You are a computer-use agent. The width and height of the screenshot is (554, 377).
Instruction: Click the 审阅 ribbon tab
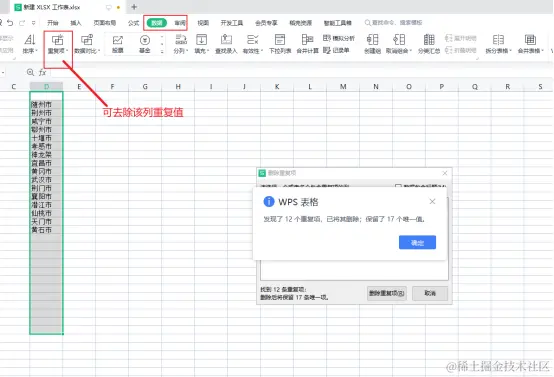click(x=180, y=23)
